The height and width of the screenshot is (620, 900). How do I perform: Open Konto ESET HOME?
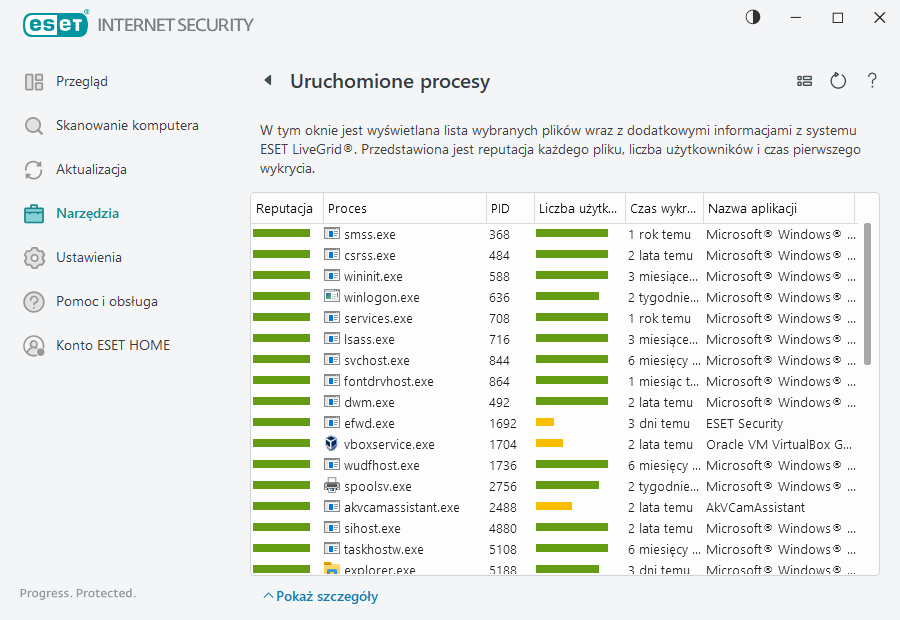(x=113, y=346)
